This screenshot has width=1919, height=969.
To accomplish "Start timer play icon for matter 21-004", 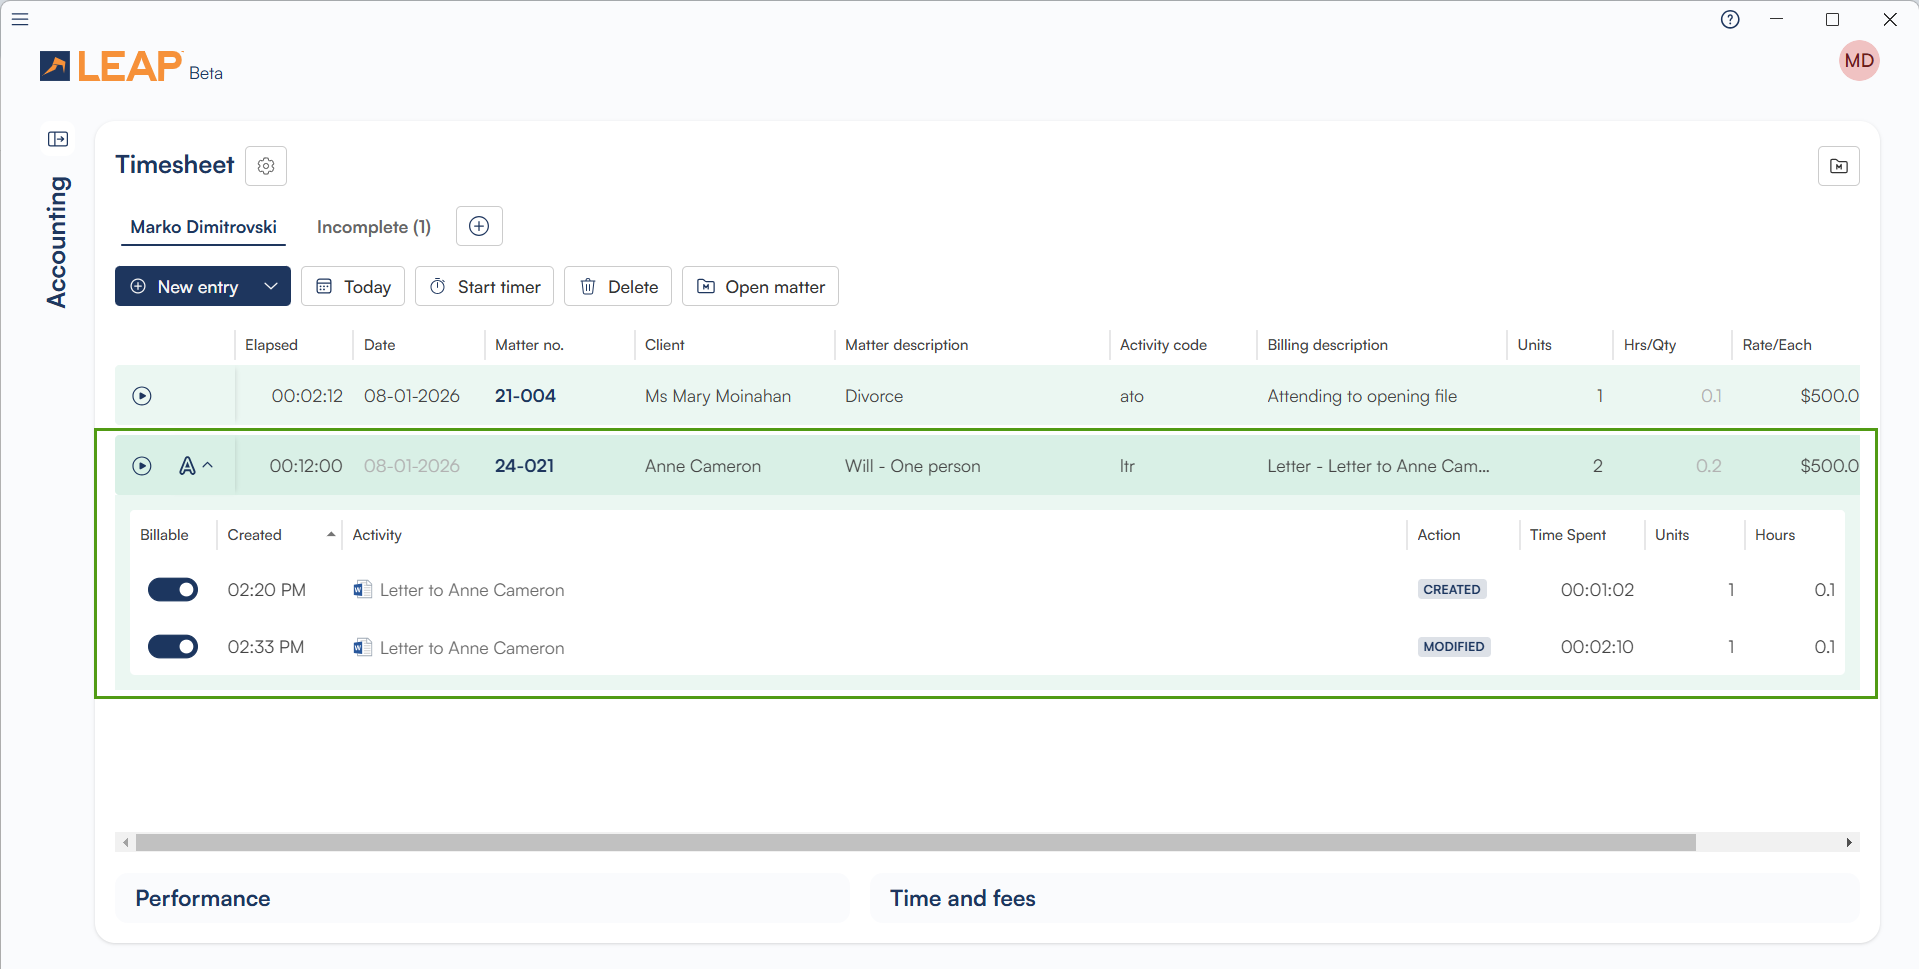I will pyautogui.click(x=142, y=396).
